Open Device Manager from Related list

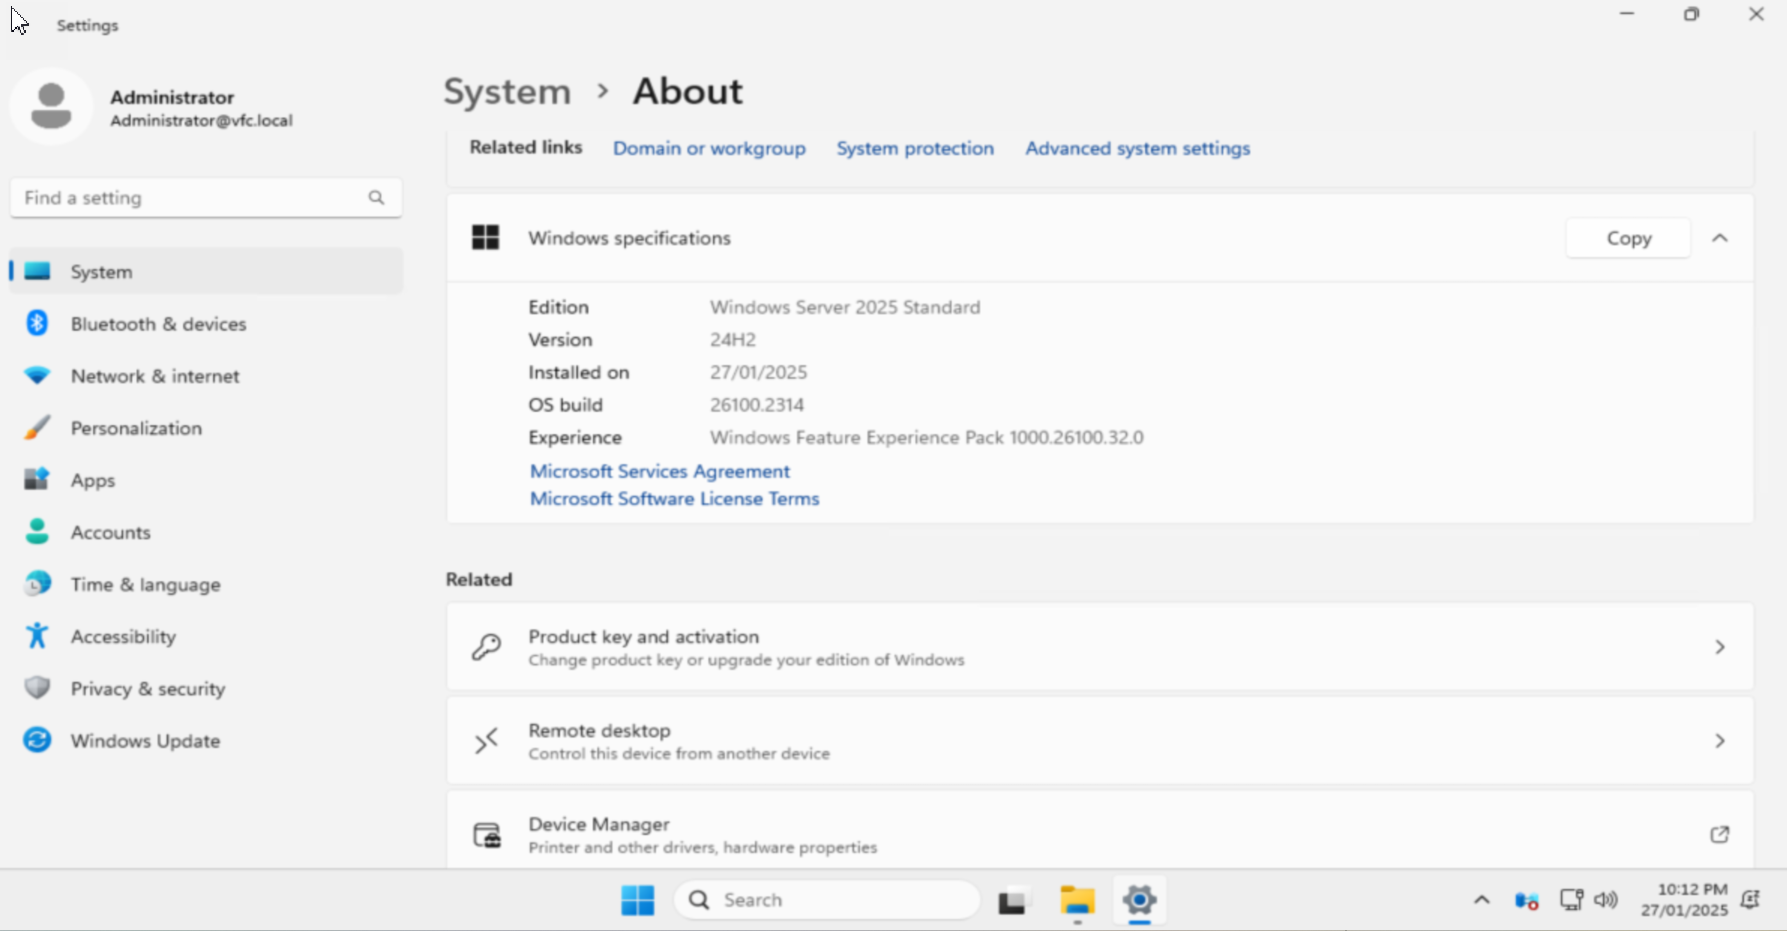click(1099, 834)
